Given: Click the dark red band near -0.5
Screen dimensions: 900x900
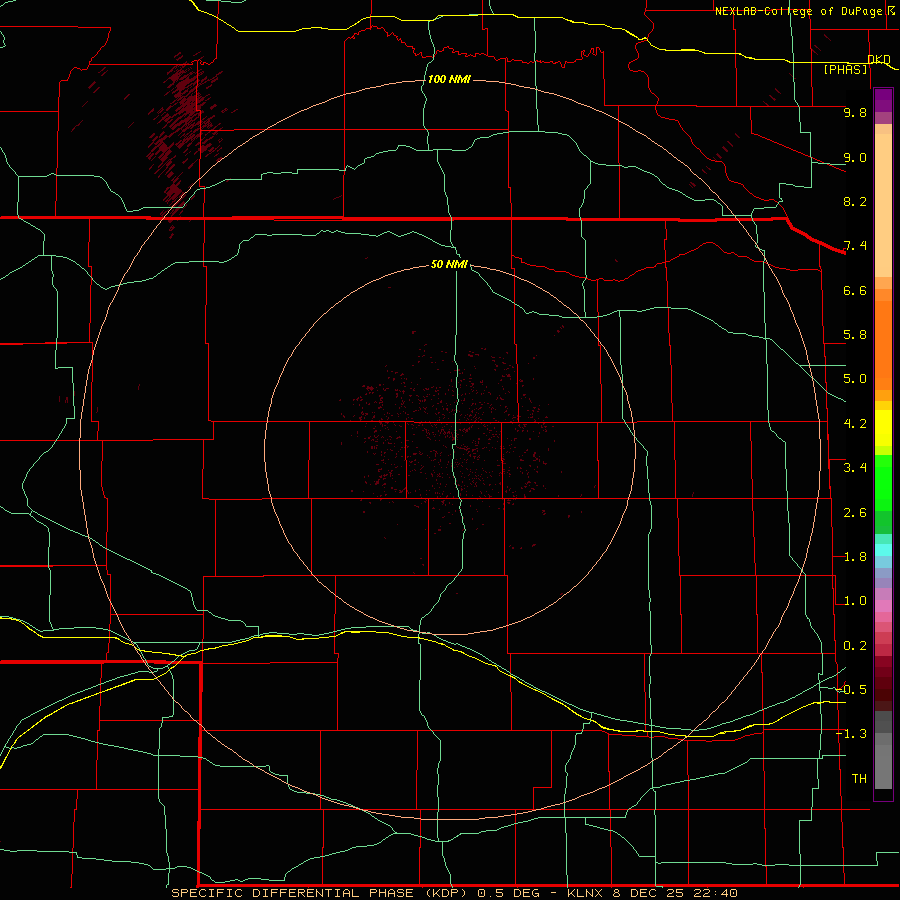Looking at the screenshot, I should click(x=883, y=690).
